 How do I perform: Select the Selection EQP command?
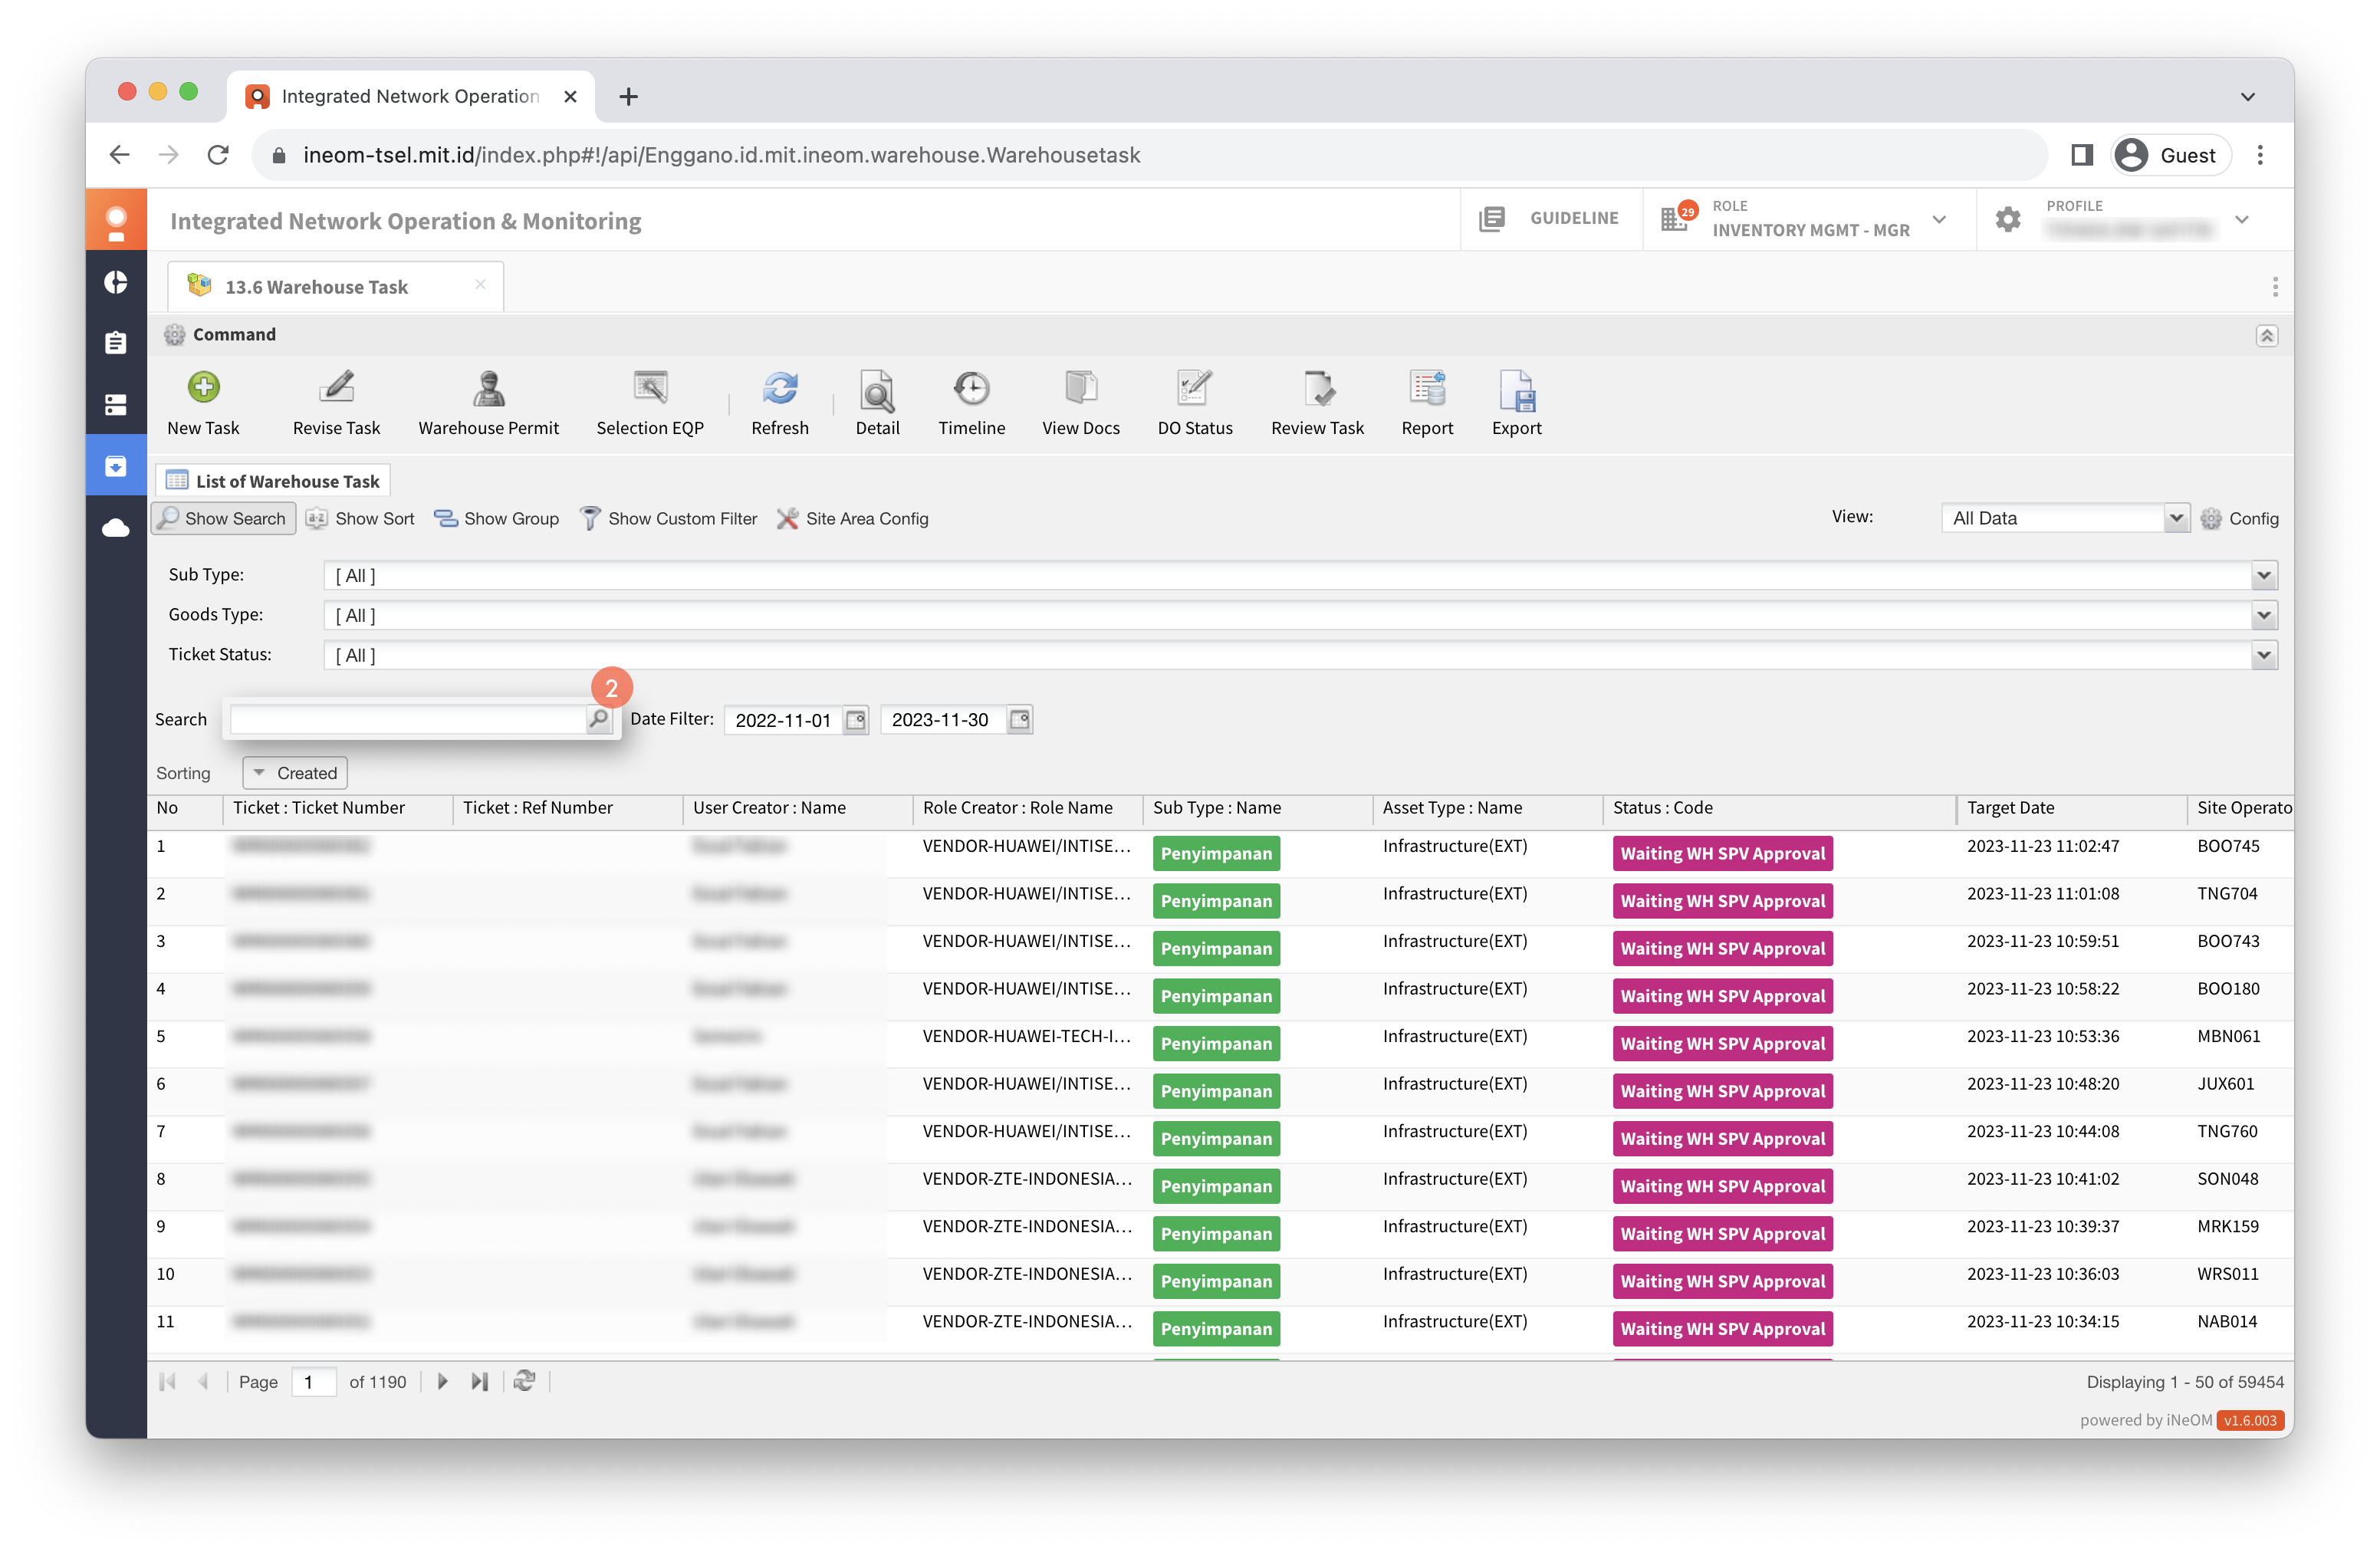(650, 403)
